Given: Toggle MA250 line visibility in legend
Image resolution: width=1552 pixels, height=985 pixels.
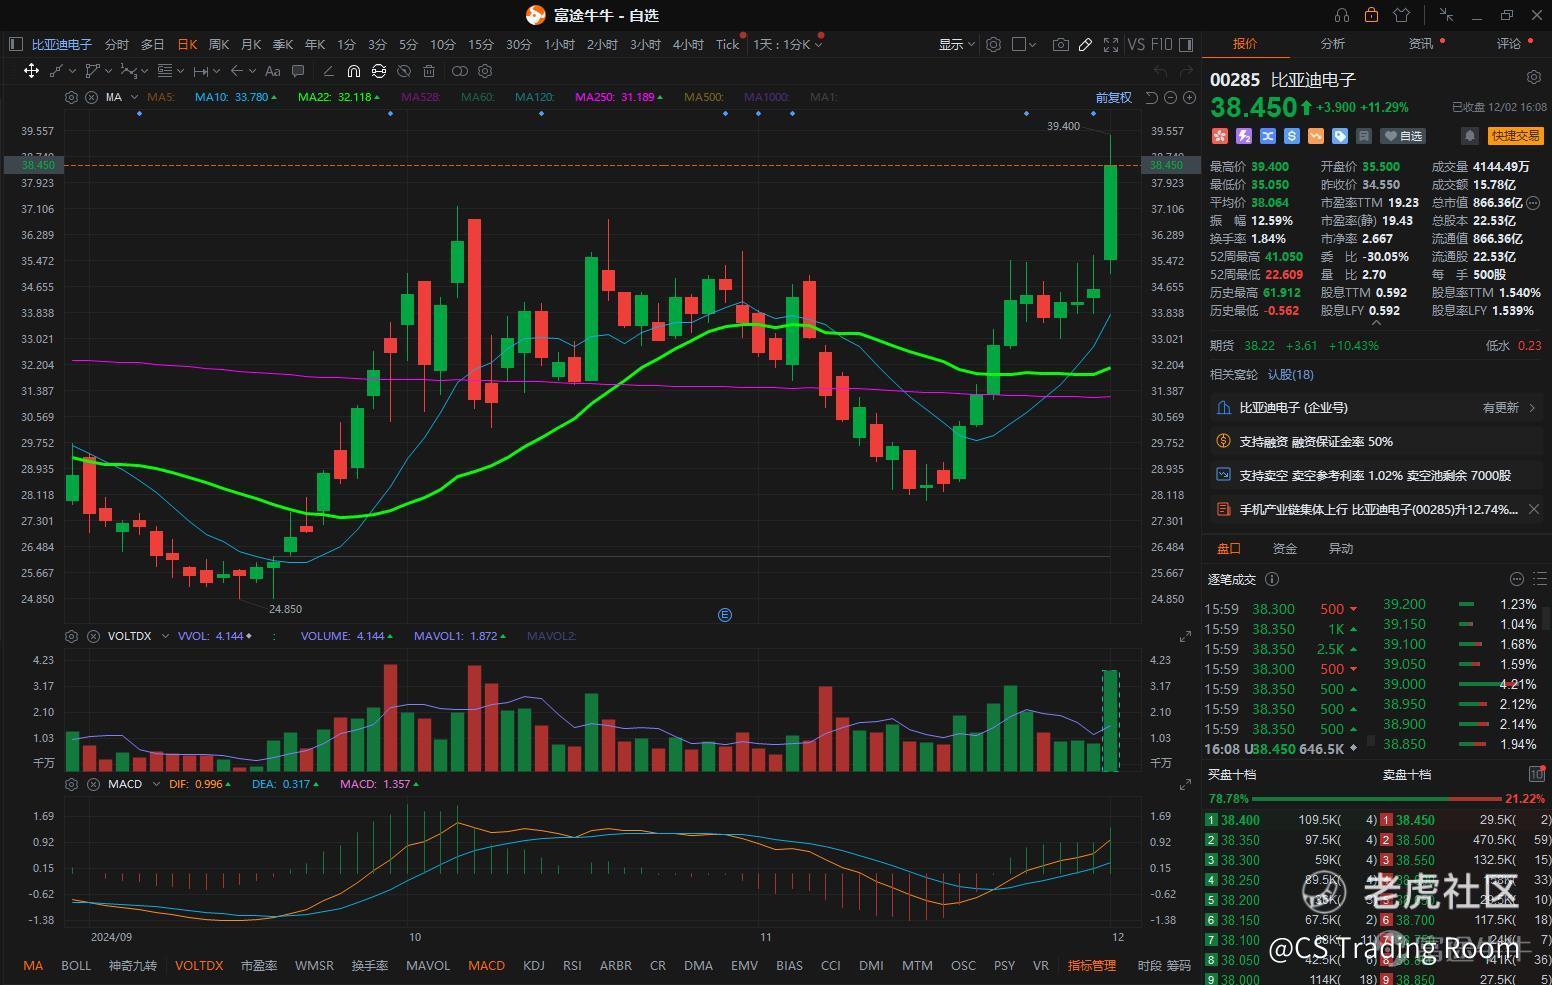Looking at the screenshot, I should coord(619,97).
